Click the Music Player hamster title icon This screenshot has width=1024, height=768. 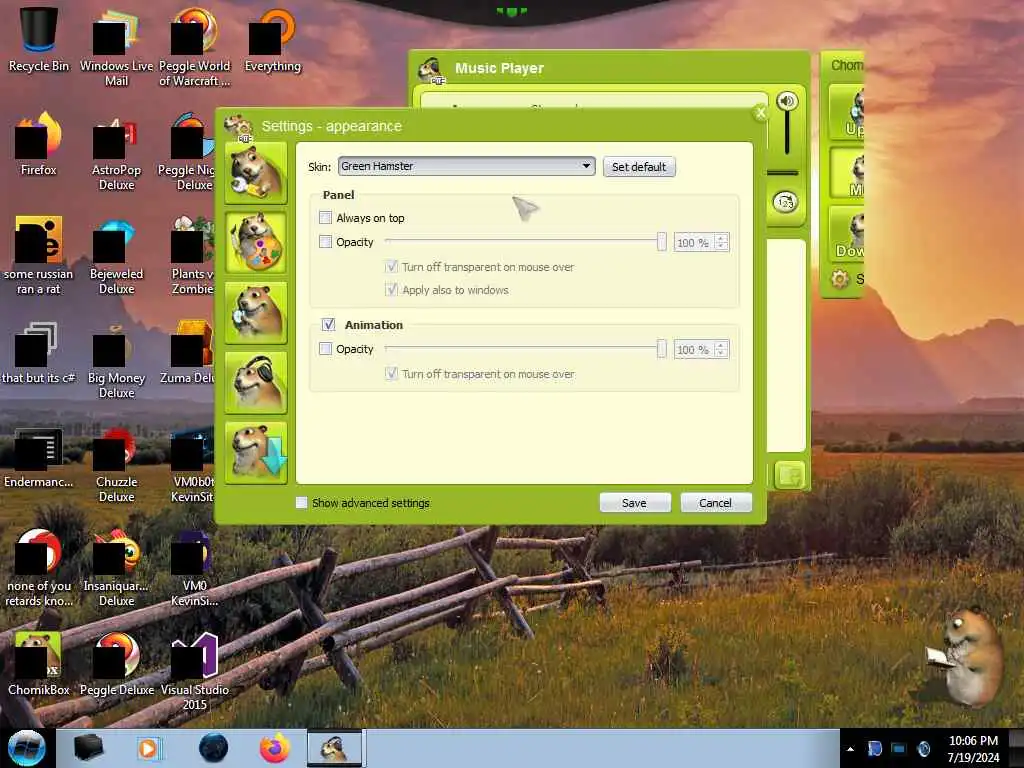coord(431,70)
